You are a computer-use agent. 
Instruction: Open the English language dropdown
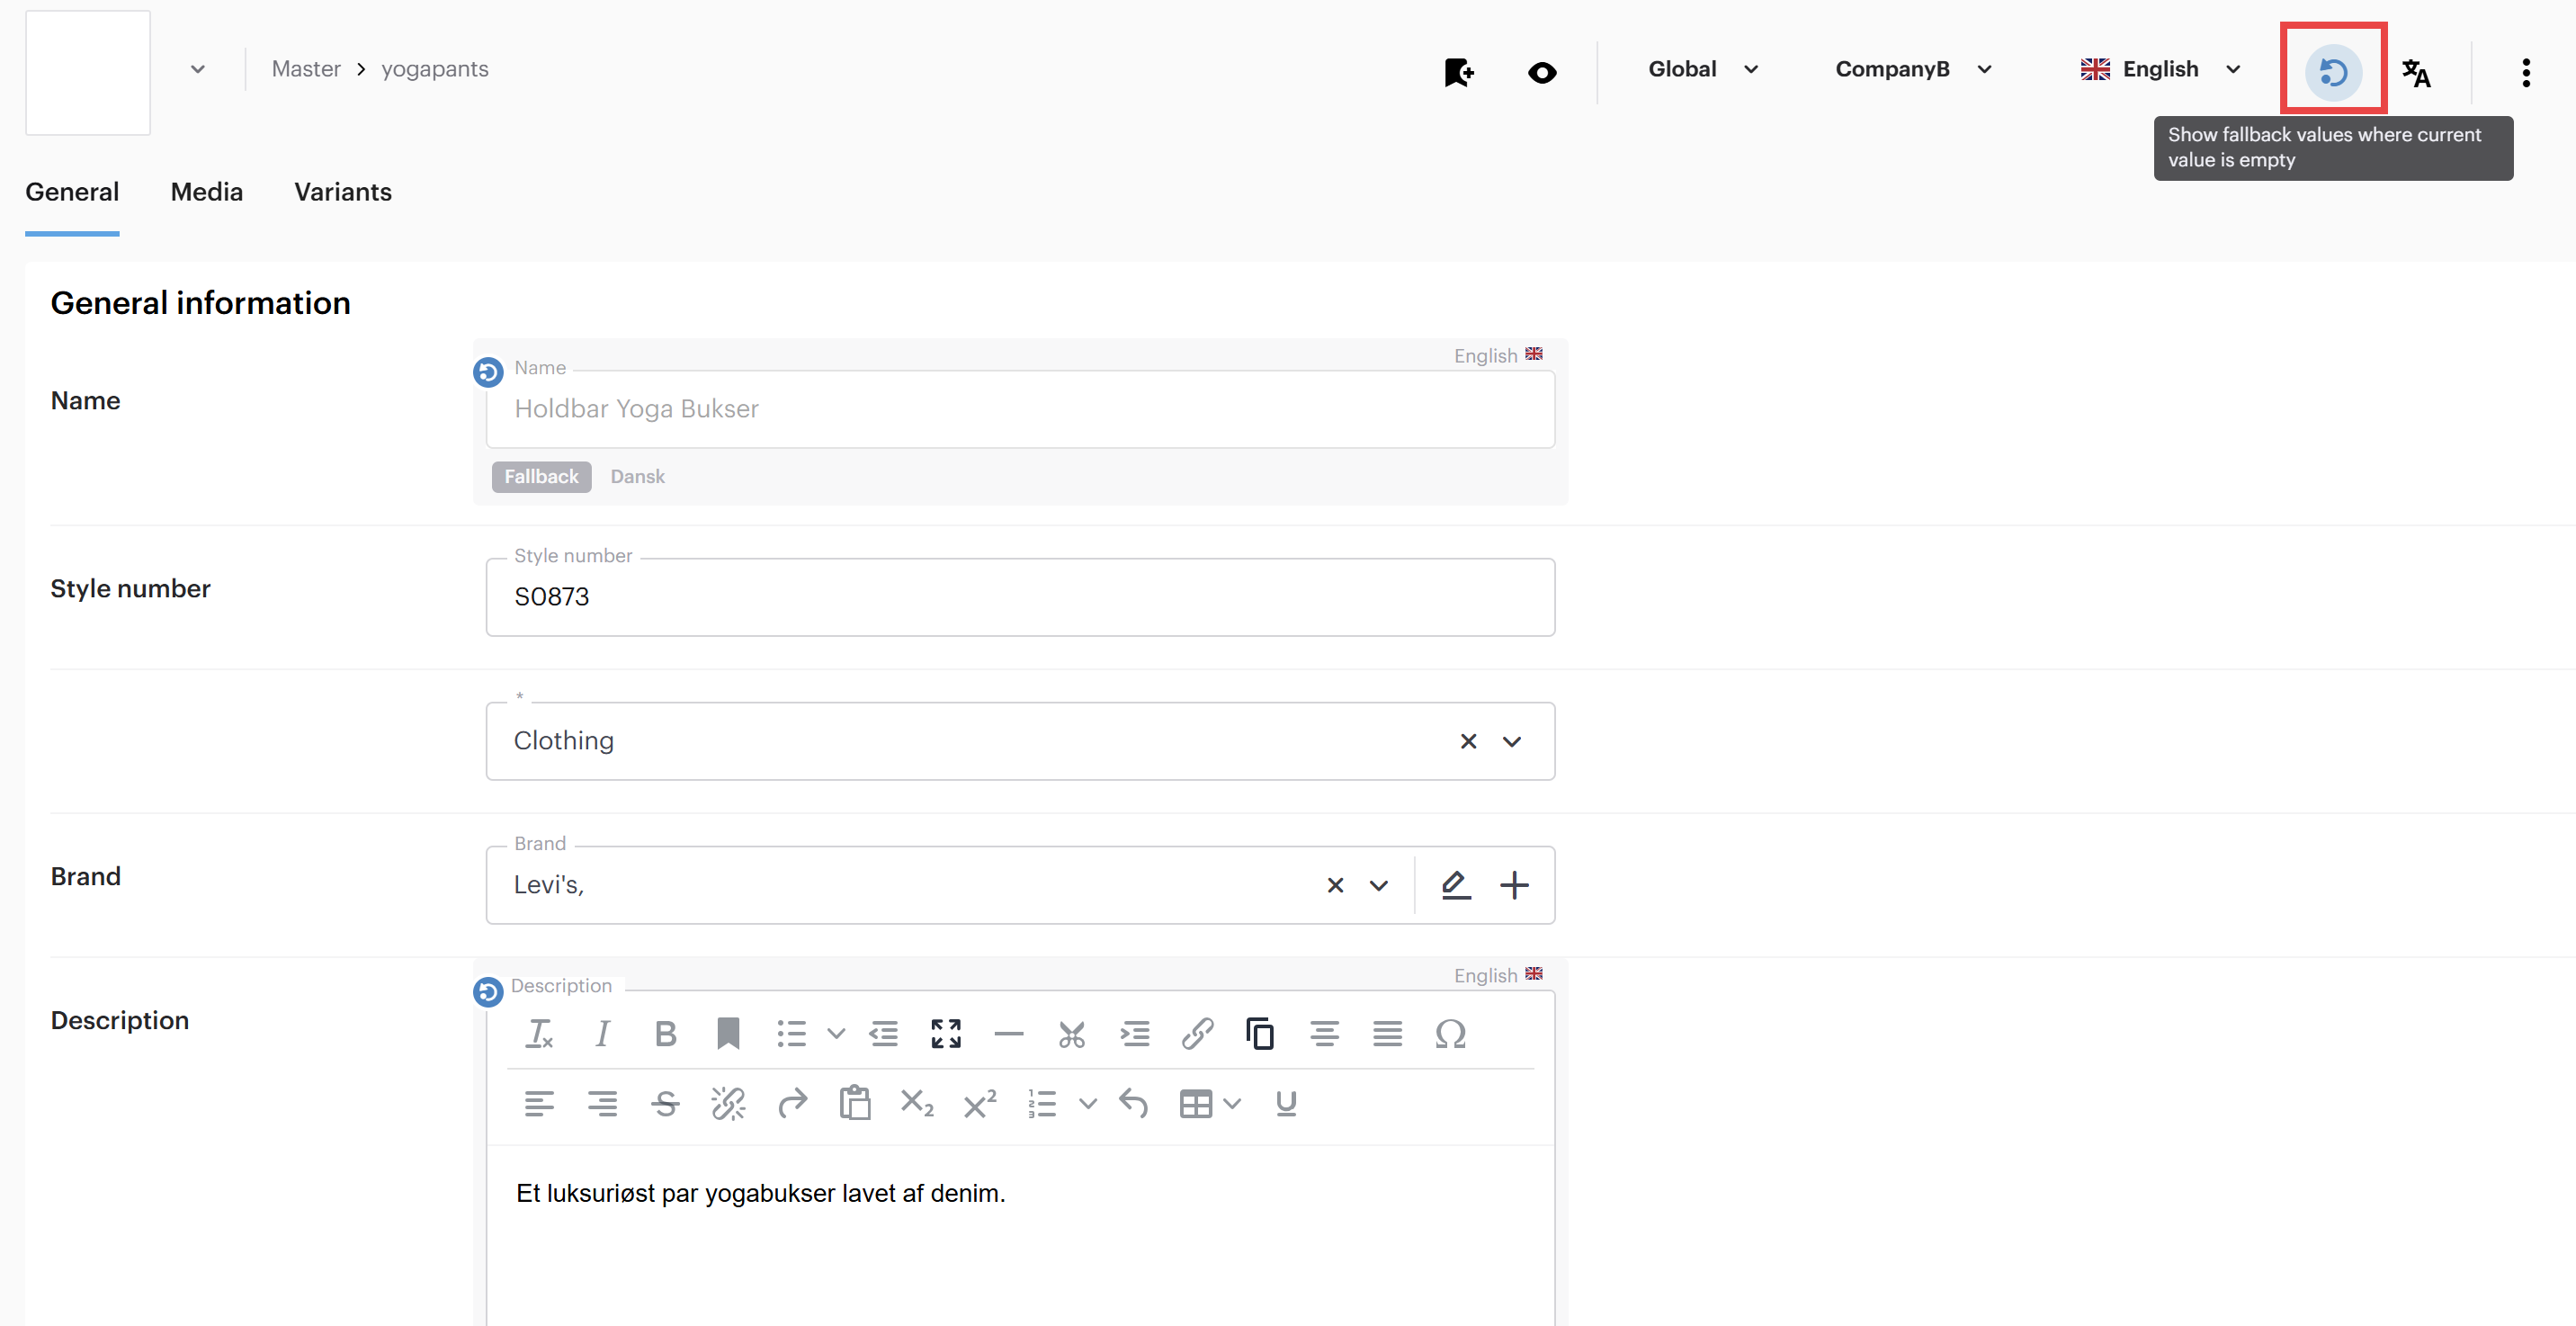click(x=2160, y=69)
